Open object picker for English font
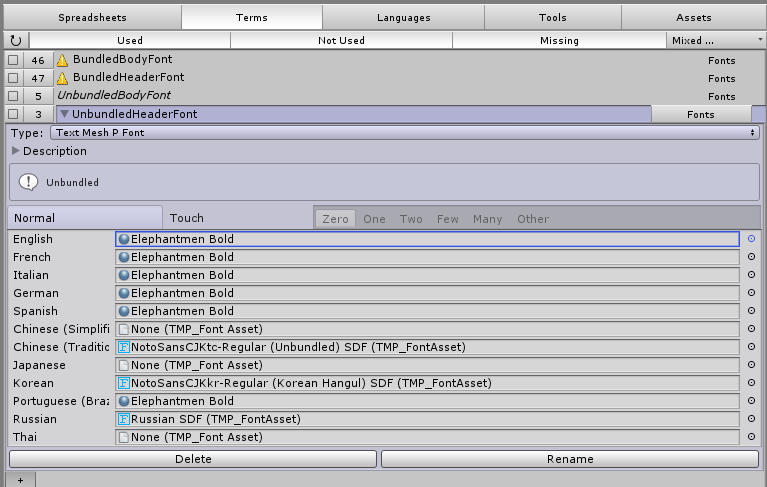 click(751, 239)
